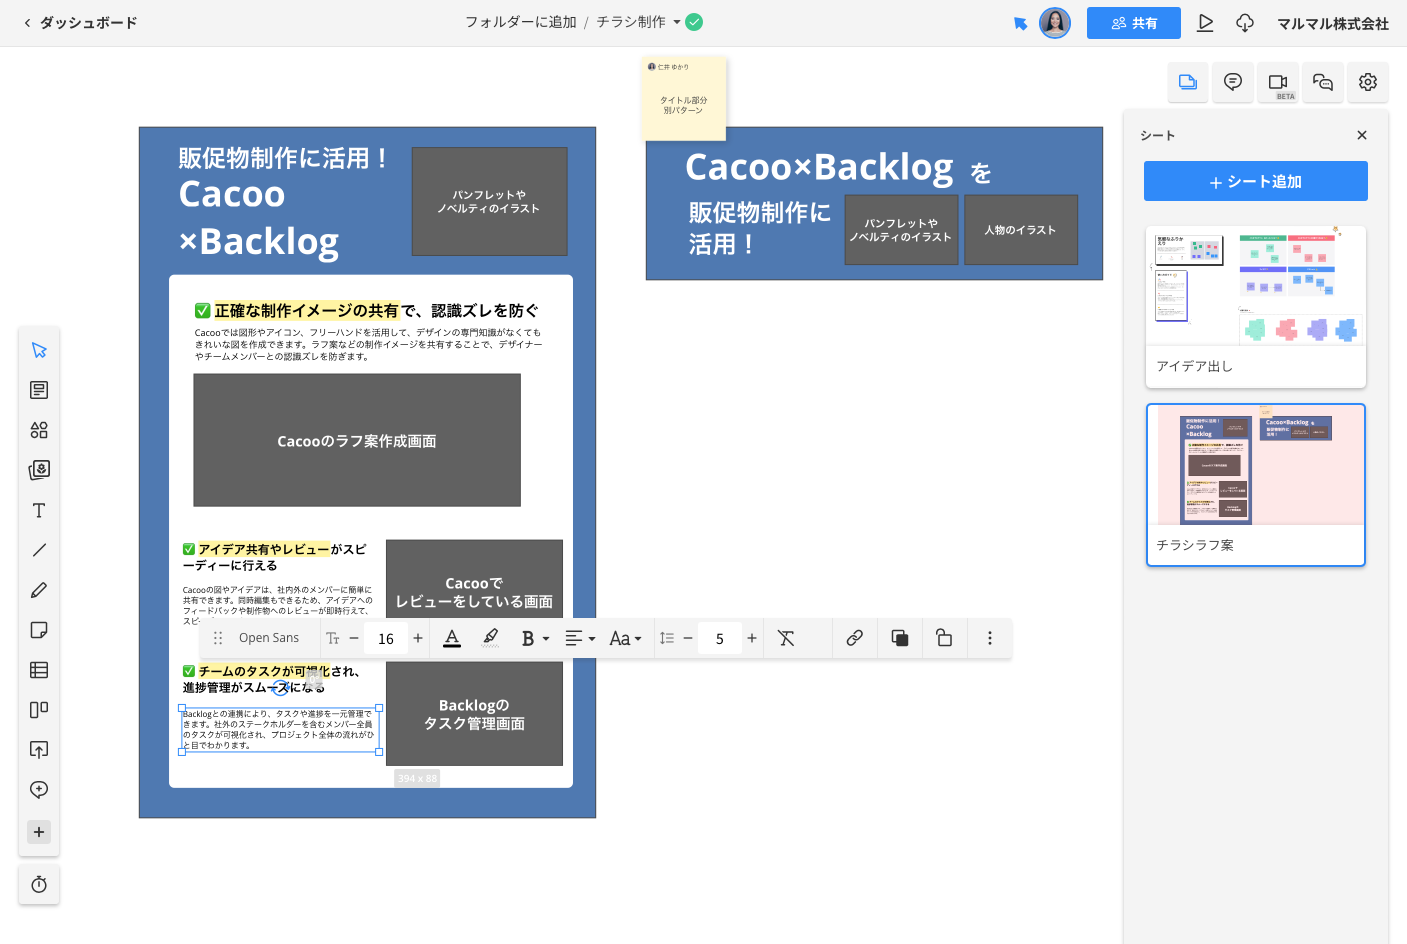The image size is (1407, 944).
Task: Go back to ダッシュボード
Action: [80, 23]
